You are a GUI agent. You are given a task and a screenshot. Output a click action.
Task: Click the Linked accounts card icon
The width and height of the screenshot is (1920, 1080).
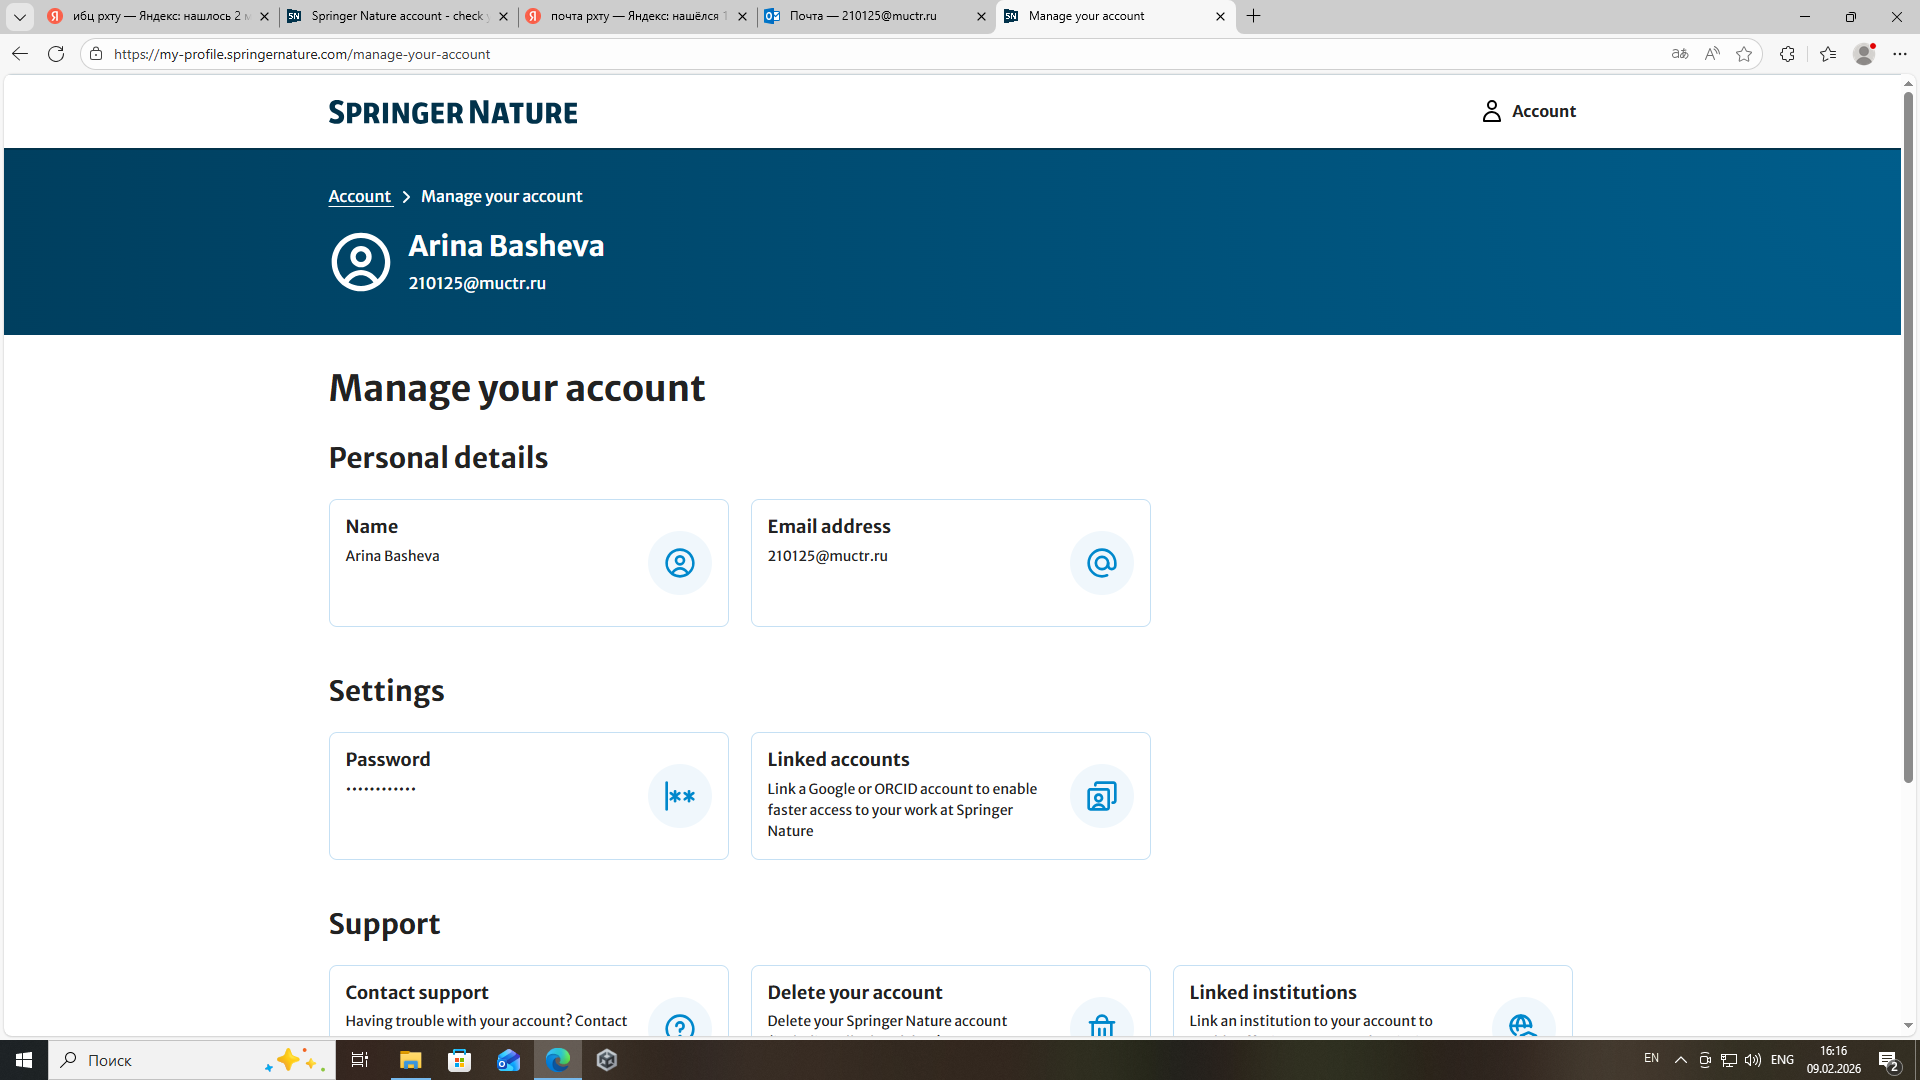click(1101, 796)
